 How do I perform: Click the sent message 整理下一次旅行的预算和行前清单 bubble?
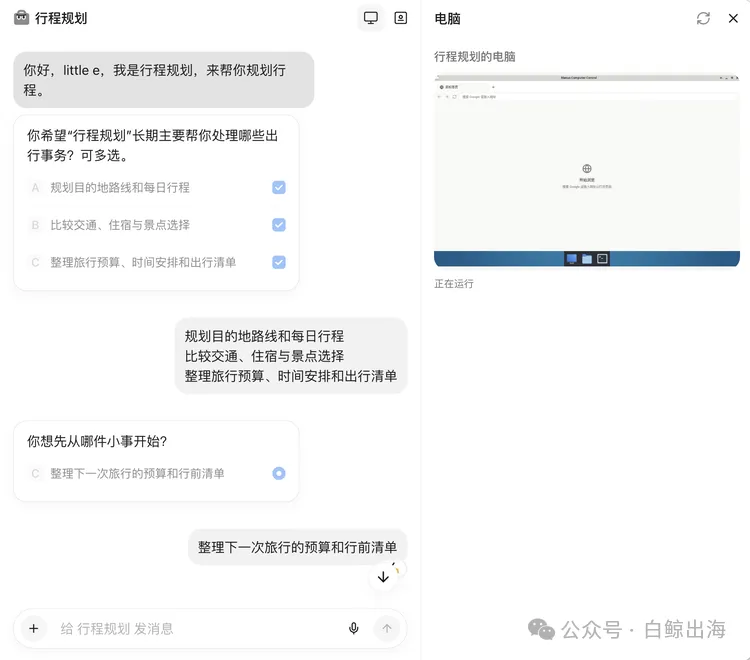(298, 547)
